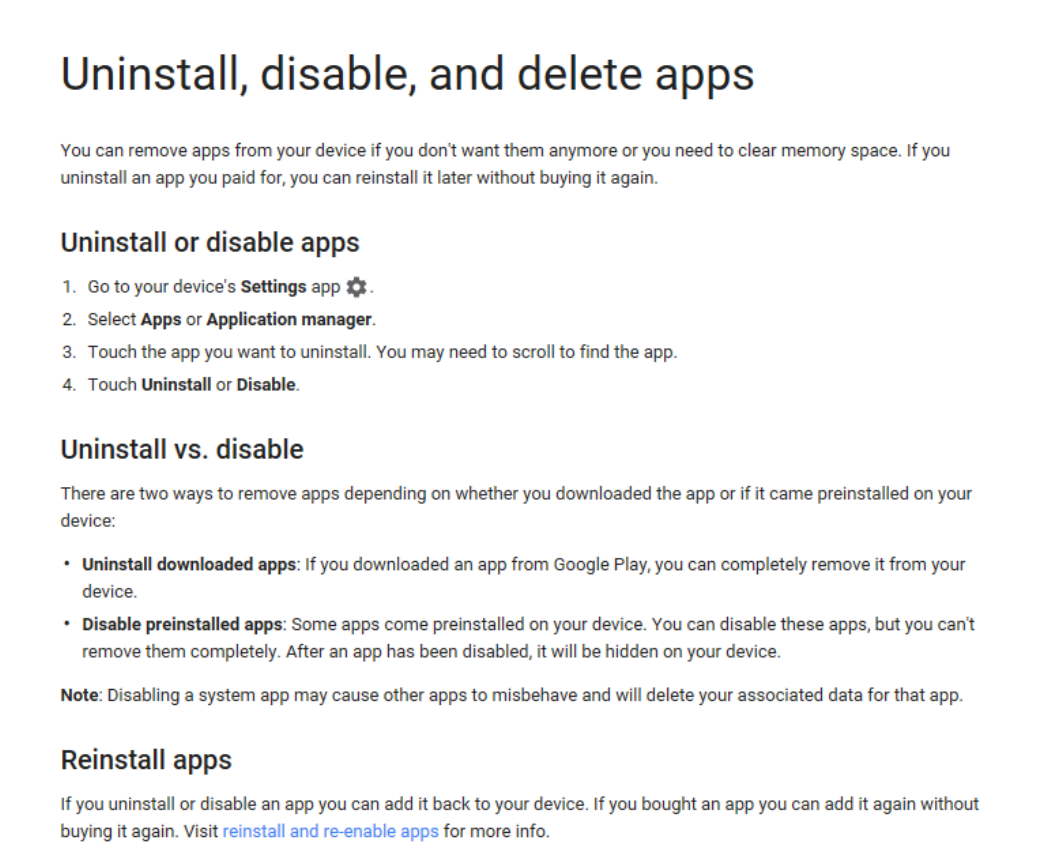
Task: Click the Disable preinstalled apps bullet label
Action: [x=182, y=625]
